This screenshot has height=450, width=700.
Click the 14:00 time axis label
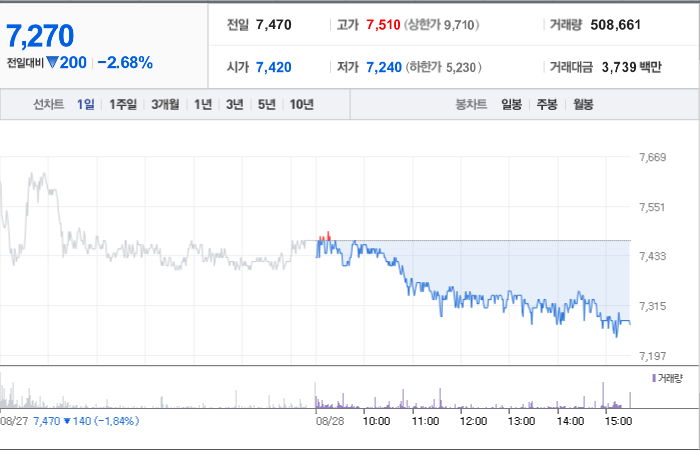click(570, 421)
